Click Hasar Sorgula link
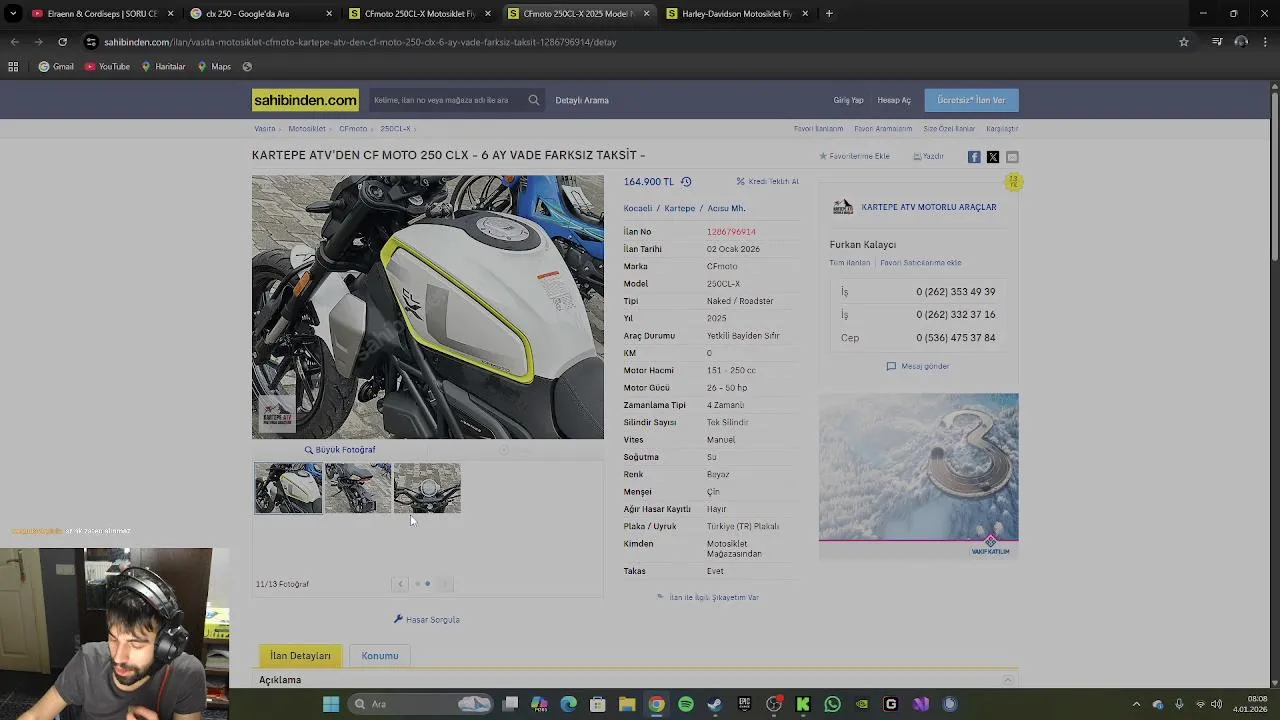Viewport: 1280px width, 720px height. click(427, 620)
